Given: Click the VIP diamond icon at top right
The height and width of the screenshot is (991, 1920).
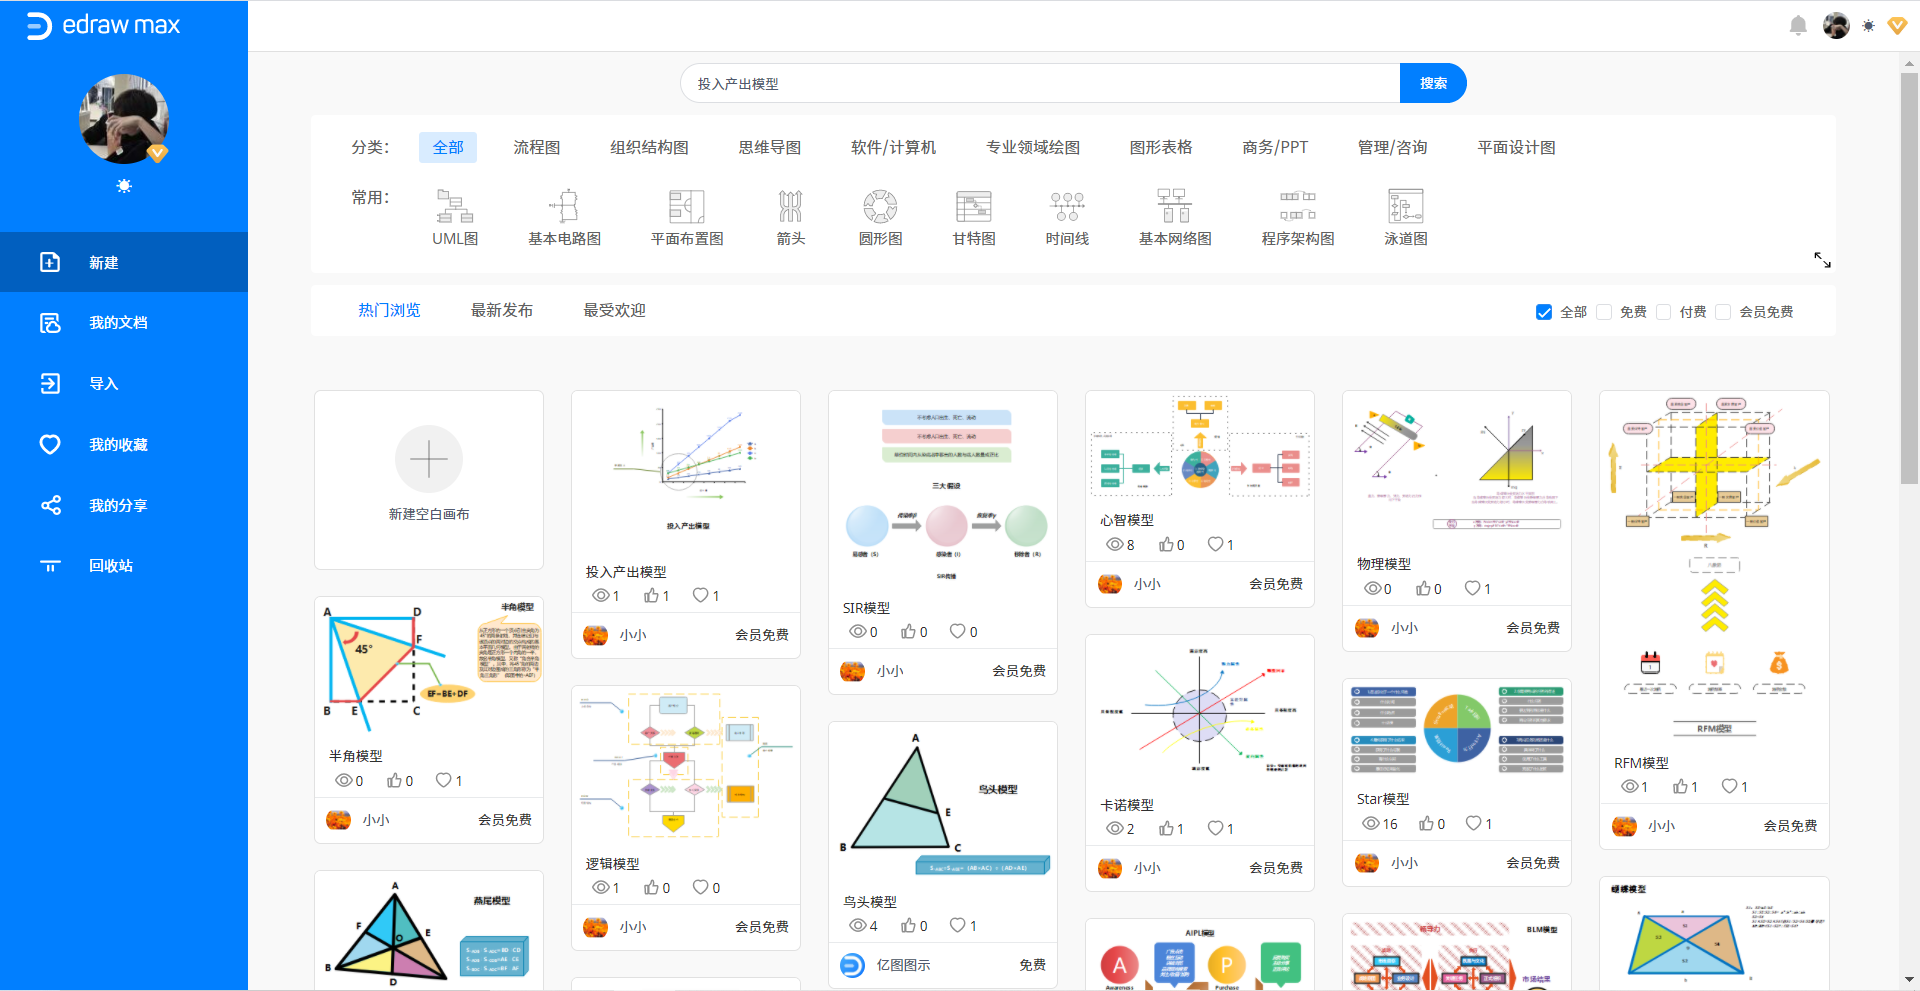Looking at the screenshot, I should (1897, 26).
